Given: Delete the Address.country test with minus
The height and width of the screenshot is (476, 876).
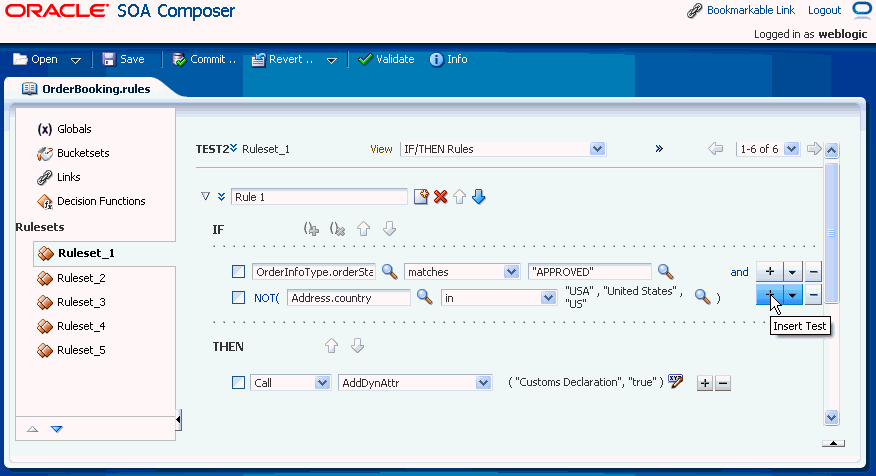Looking at the screenshot, I should click(813, 295).
